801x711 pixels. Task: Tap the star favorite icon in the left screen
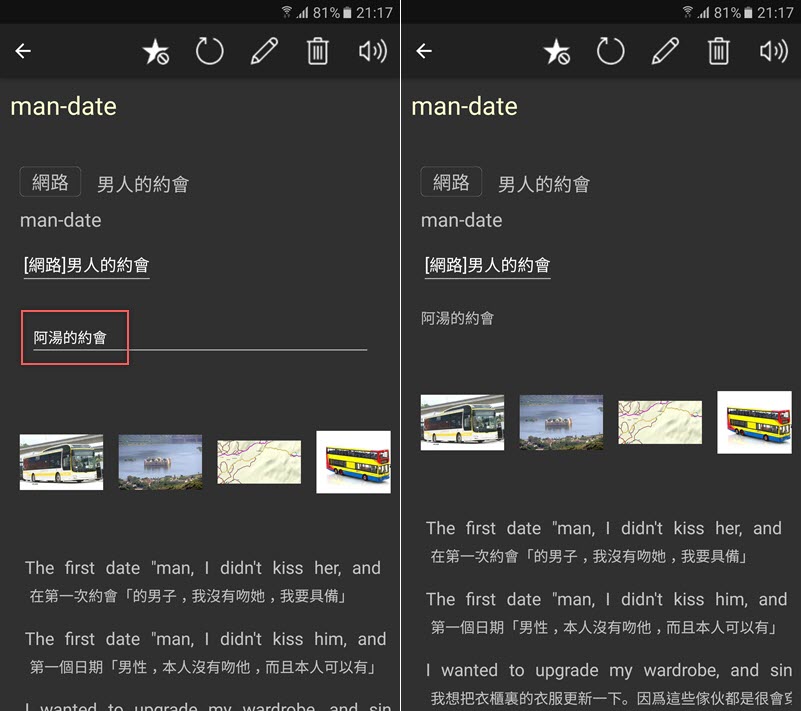click(156, 52)
